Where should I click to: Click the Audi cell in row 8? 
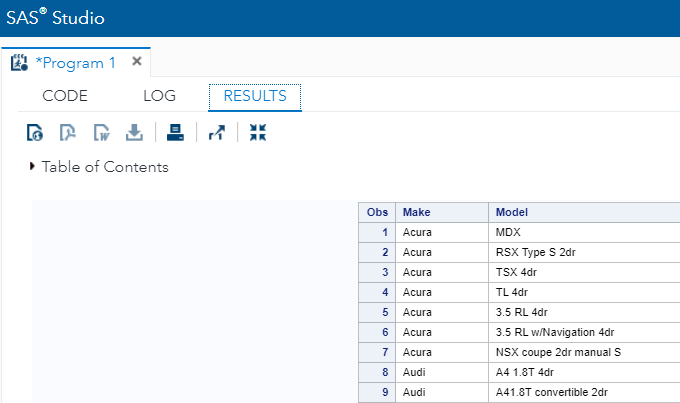pos(414,372)
